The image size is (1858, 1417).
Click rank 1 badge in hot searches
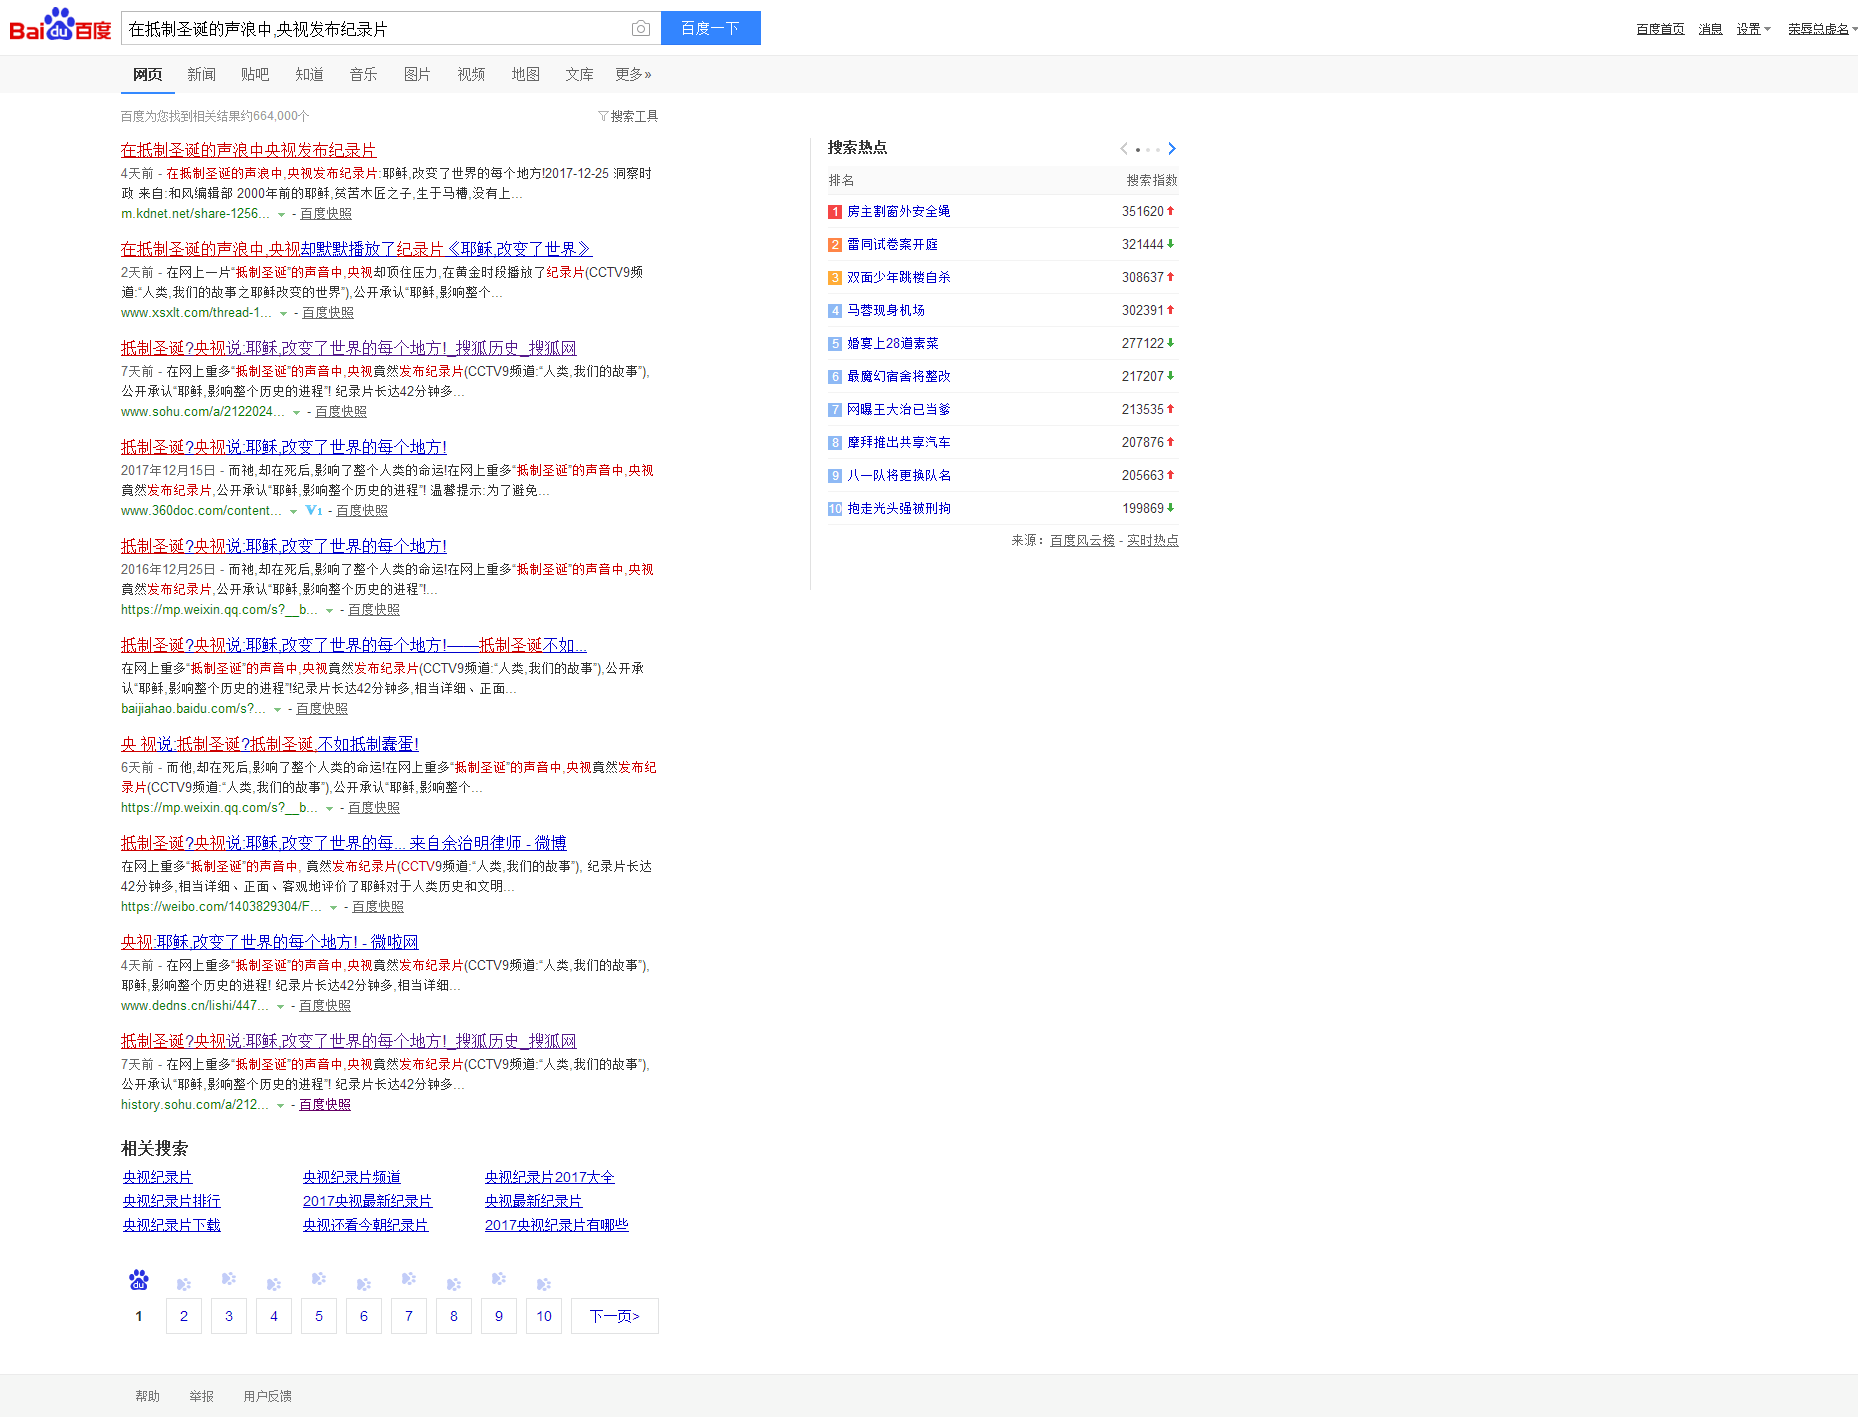tap(835, 212)
